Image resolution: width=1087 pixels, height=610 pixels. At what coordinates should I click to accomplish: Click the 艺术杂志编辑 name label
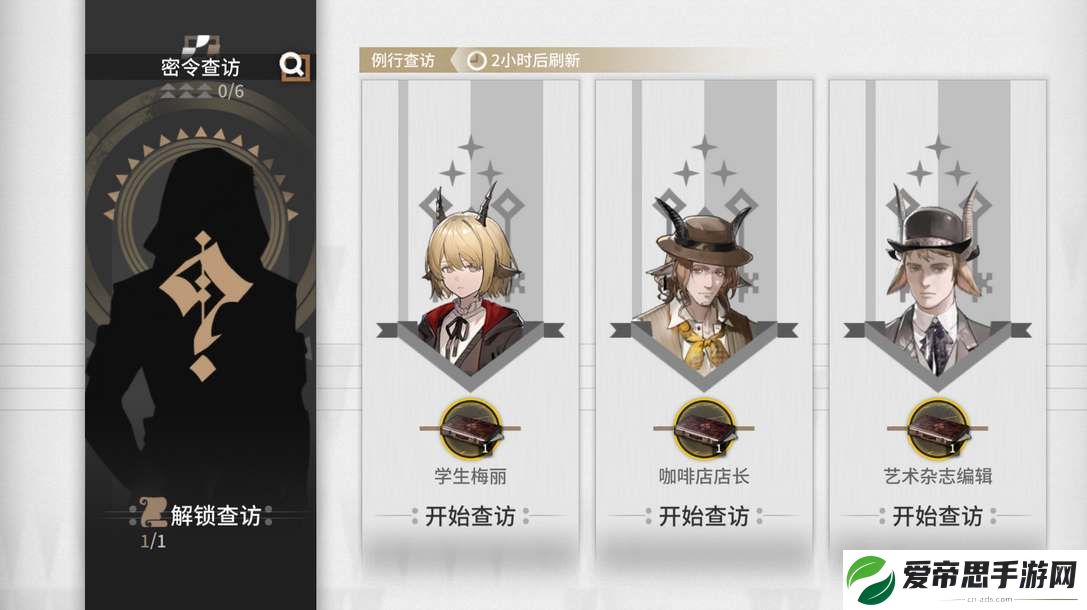(937, 476)
